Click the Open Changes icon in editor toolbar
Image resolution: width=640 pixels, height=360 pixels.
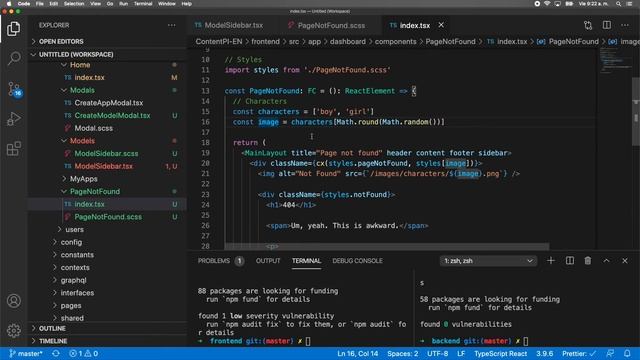pyautogui.click(x=588, y=25)
